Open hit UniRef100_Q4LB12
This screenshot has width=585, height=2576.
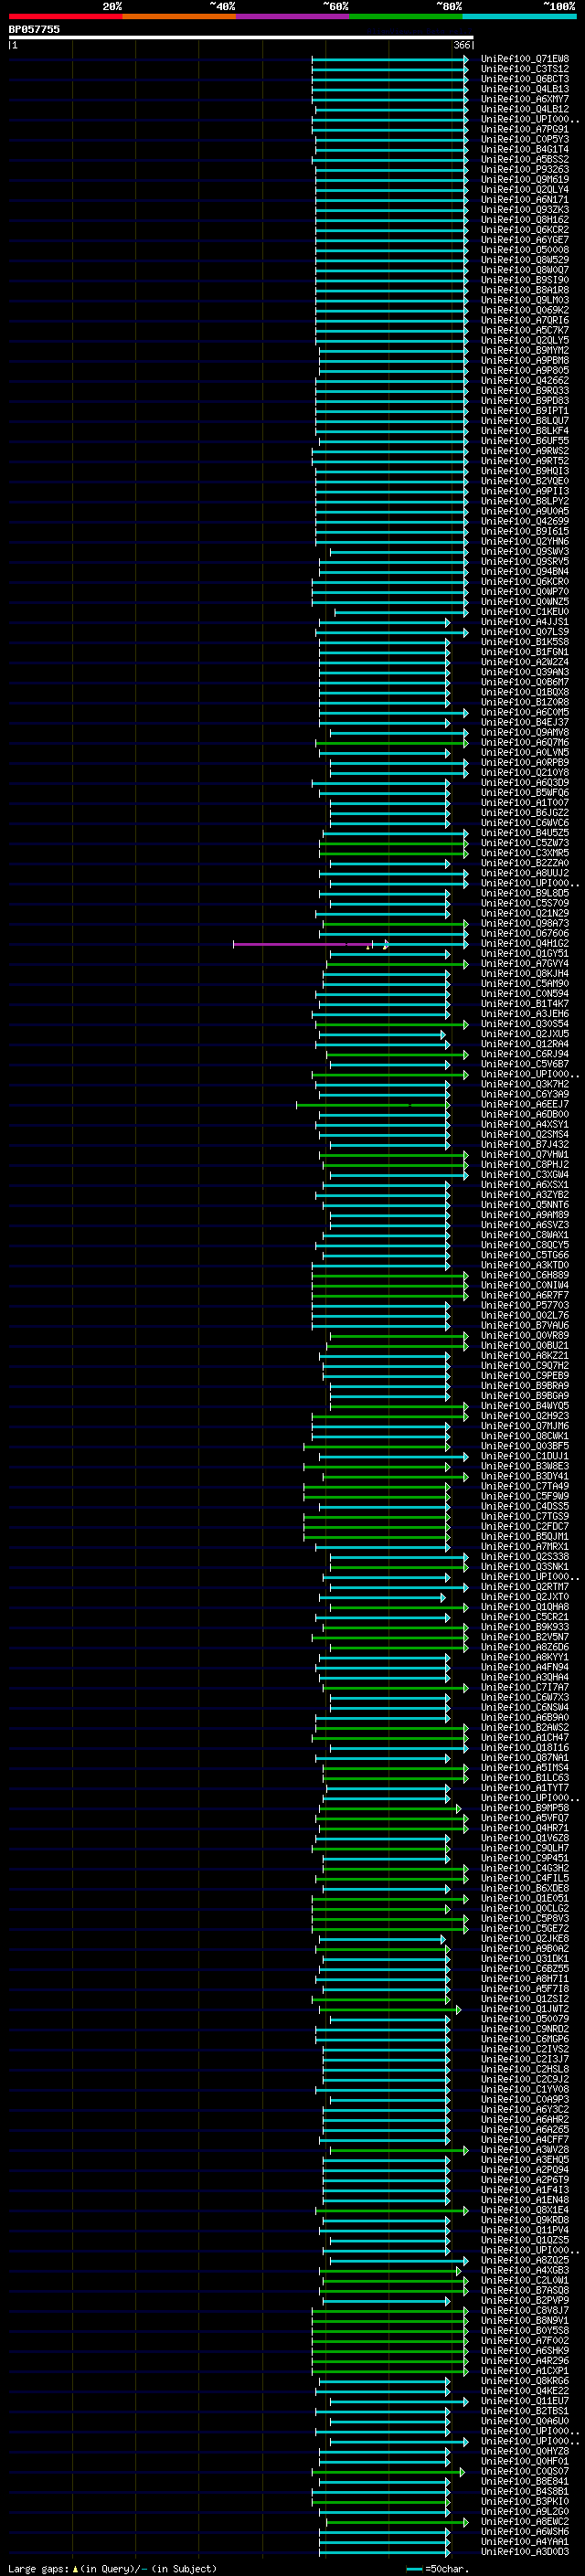pyautogui.click(x=525, y=109)
